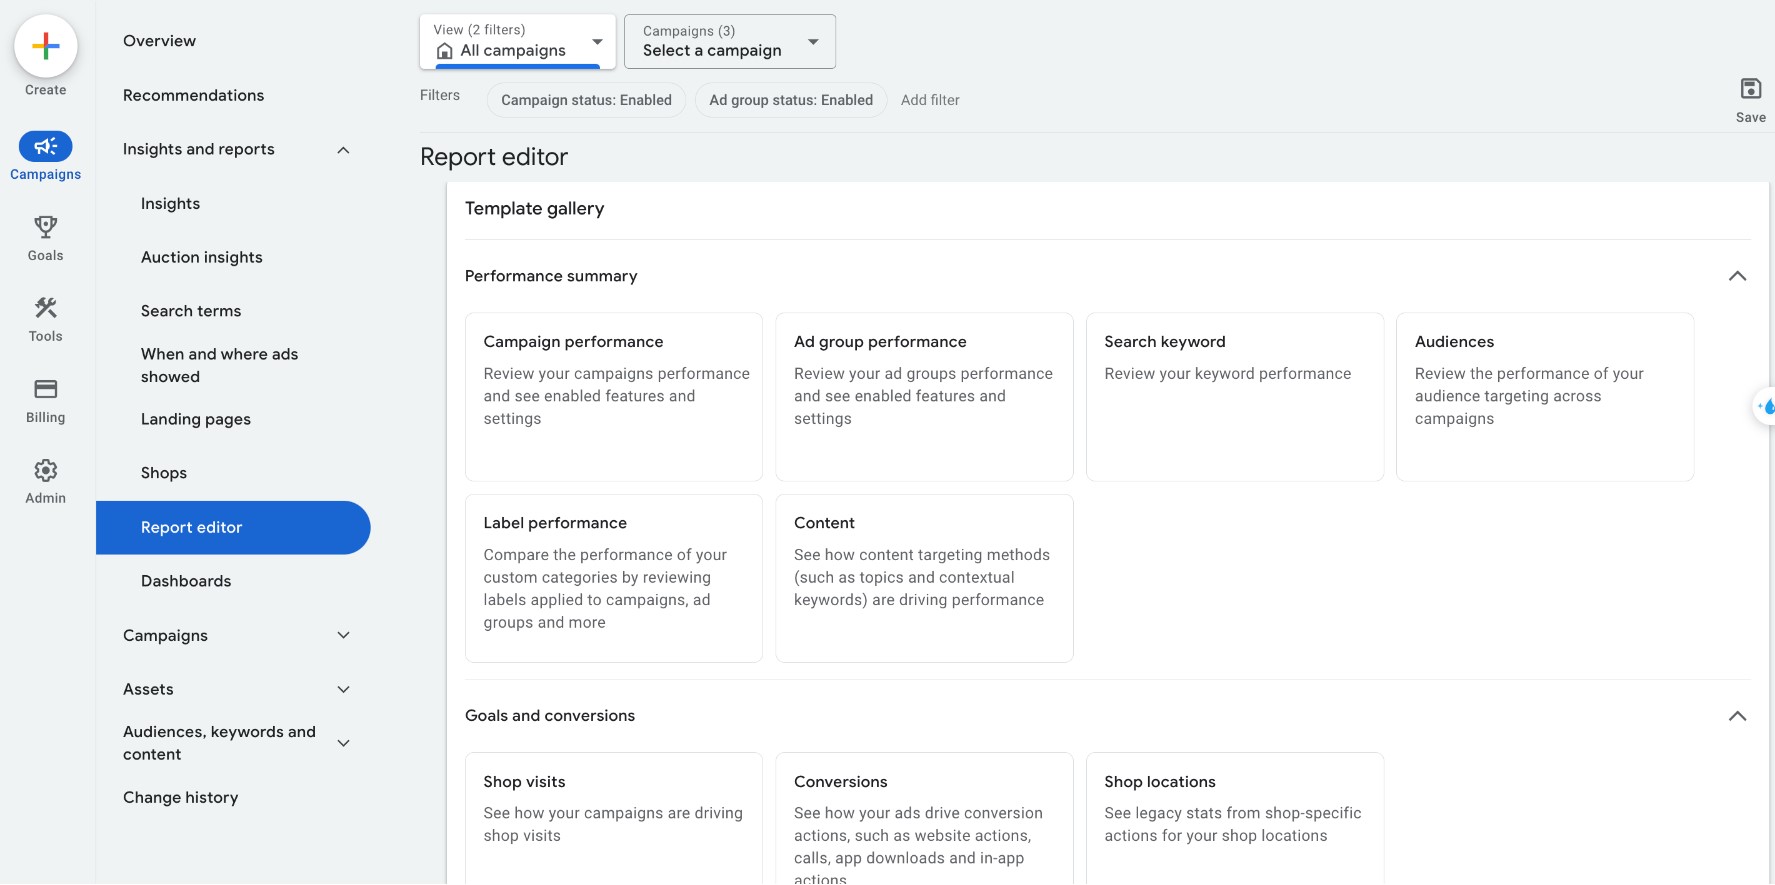
Task: Open Billing card icon
Action: [x=46, y=389]
